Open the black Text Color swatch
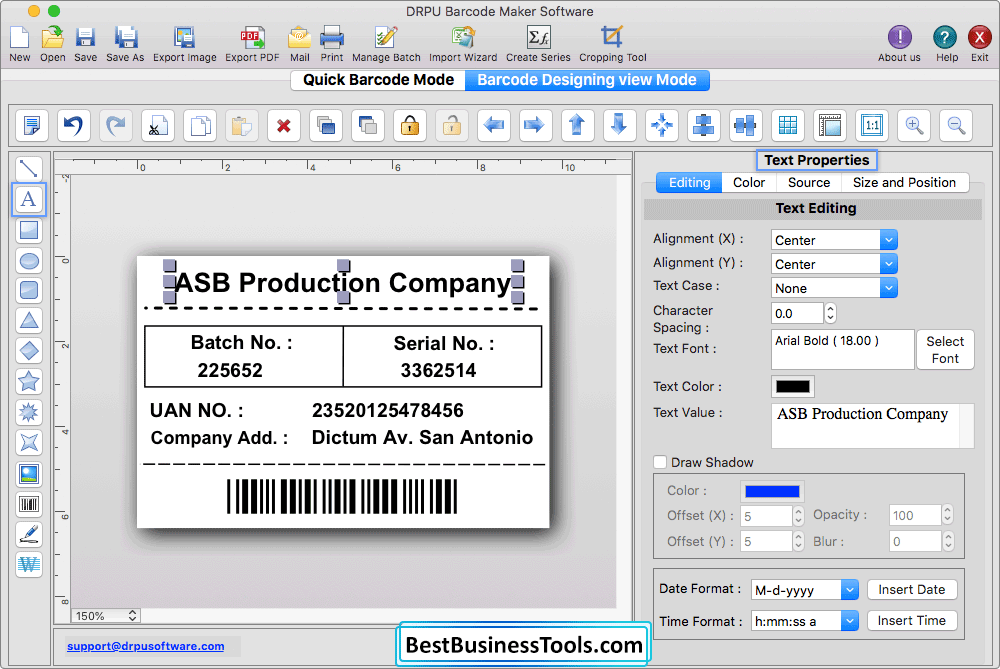Image resolution: width=1000 pixels, height=669 pixels. point(793,386)
